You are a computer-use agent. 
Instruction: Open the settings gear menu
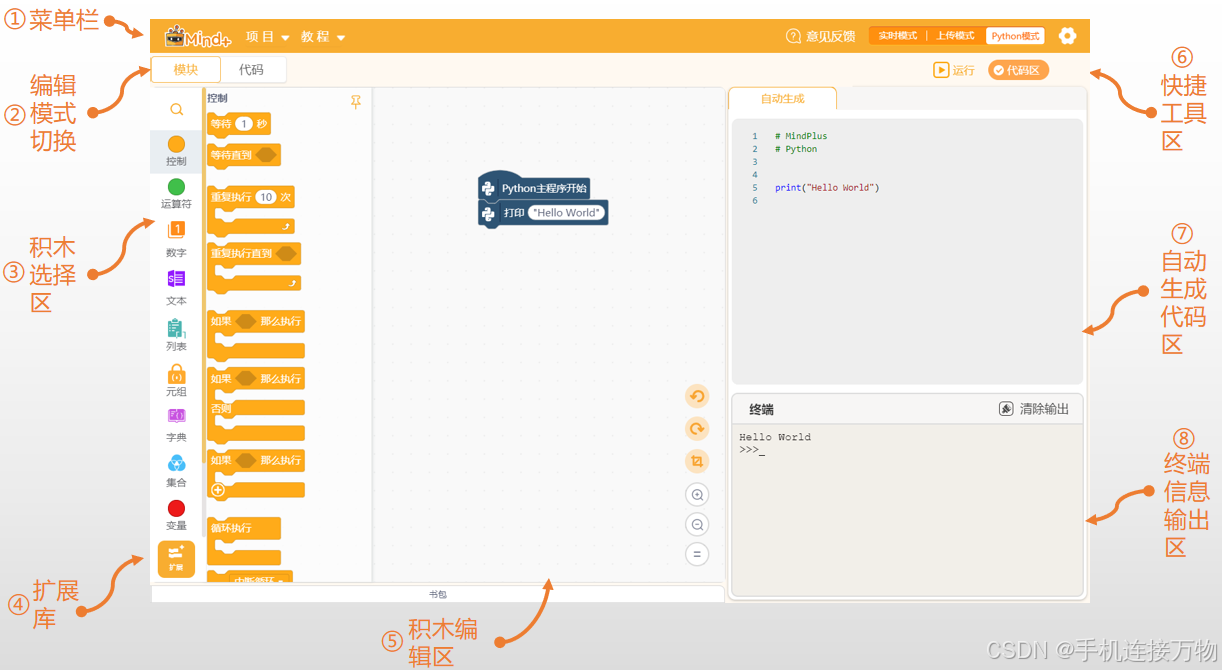click(x=1067, y=35)
